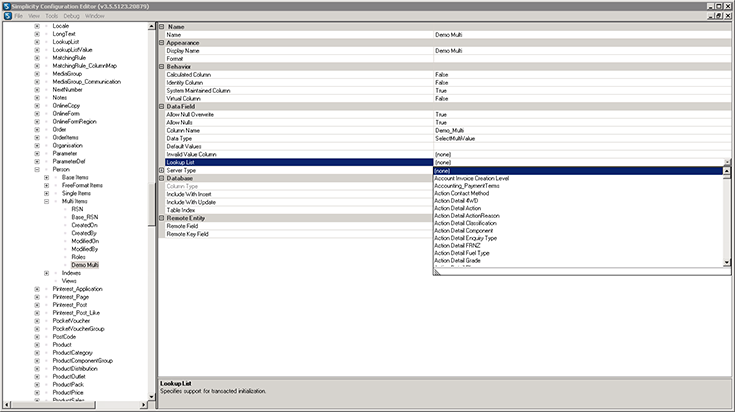The height and width of the screenshot is (412, 735).
Task: Collapse the Behavior property category
Action: coord(163,67)
